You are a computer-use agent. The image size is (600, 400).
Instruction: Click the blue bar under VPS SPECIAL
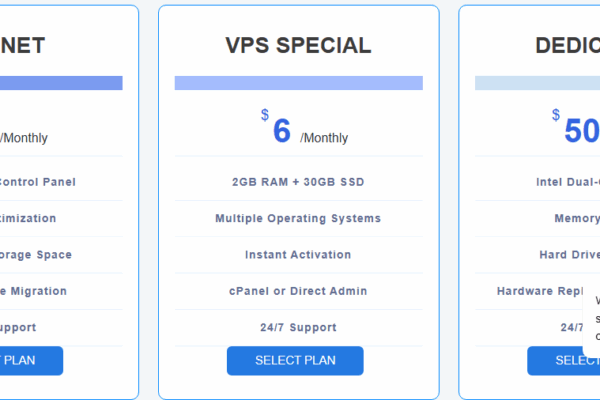(298, 83)
